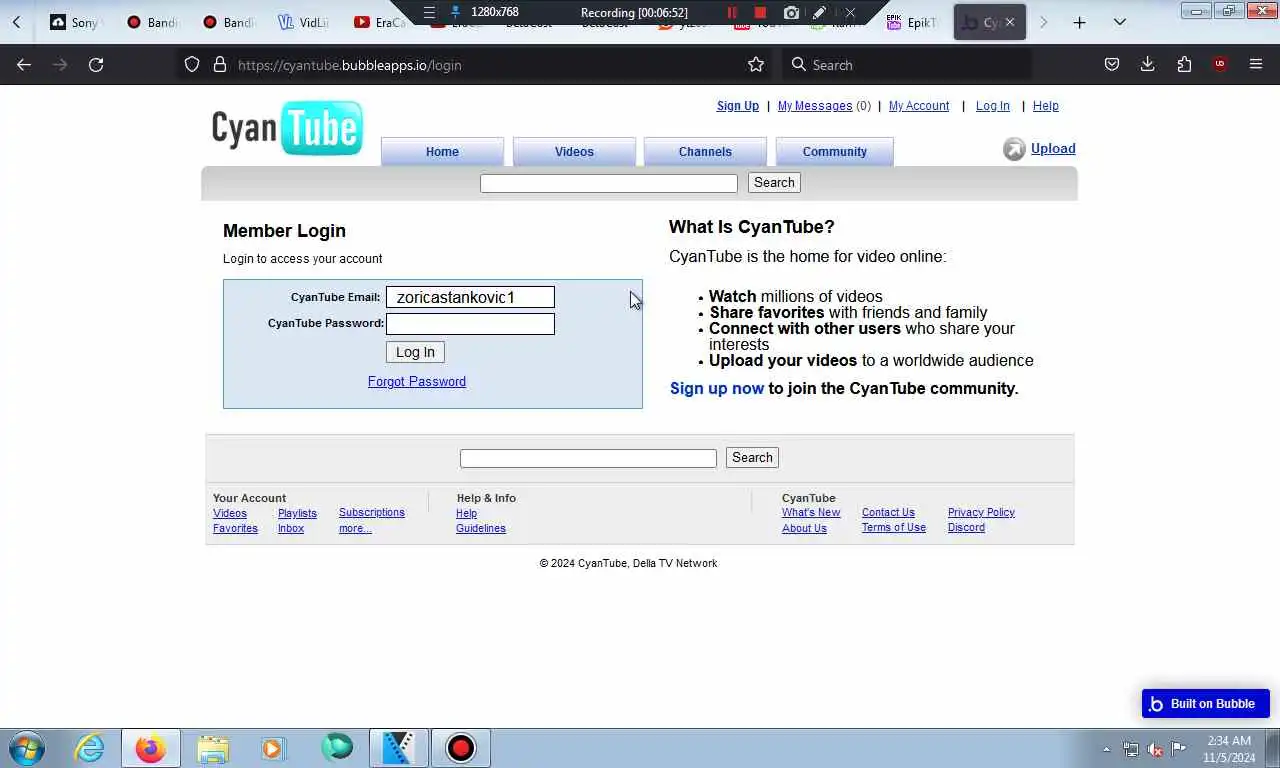Open the Windows Media Player taskbar icon
The image size is (1280, 768).
click(273, 748)
